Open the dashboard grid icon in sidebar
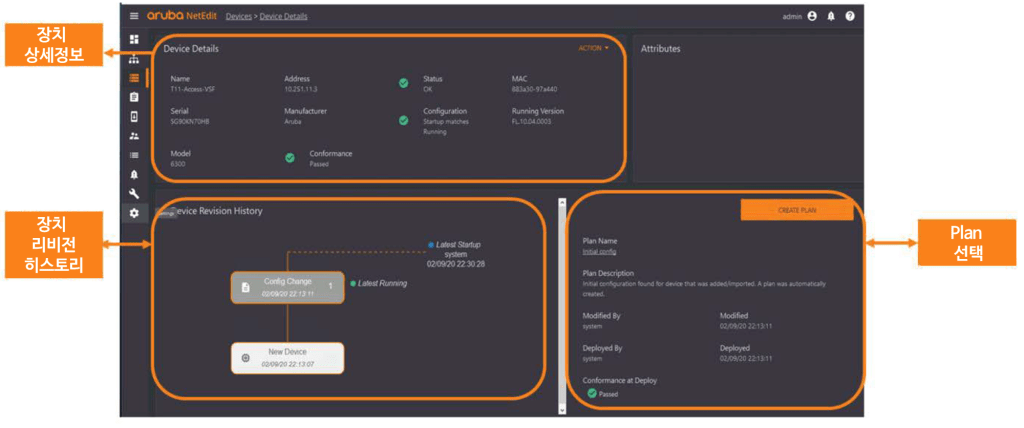The image size is (1024, 428). pos(134,39)
